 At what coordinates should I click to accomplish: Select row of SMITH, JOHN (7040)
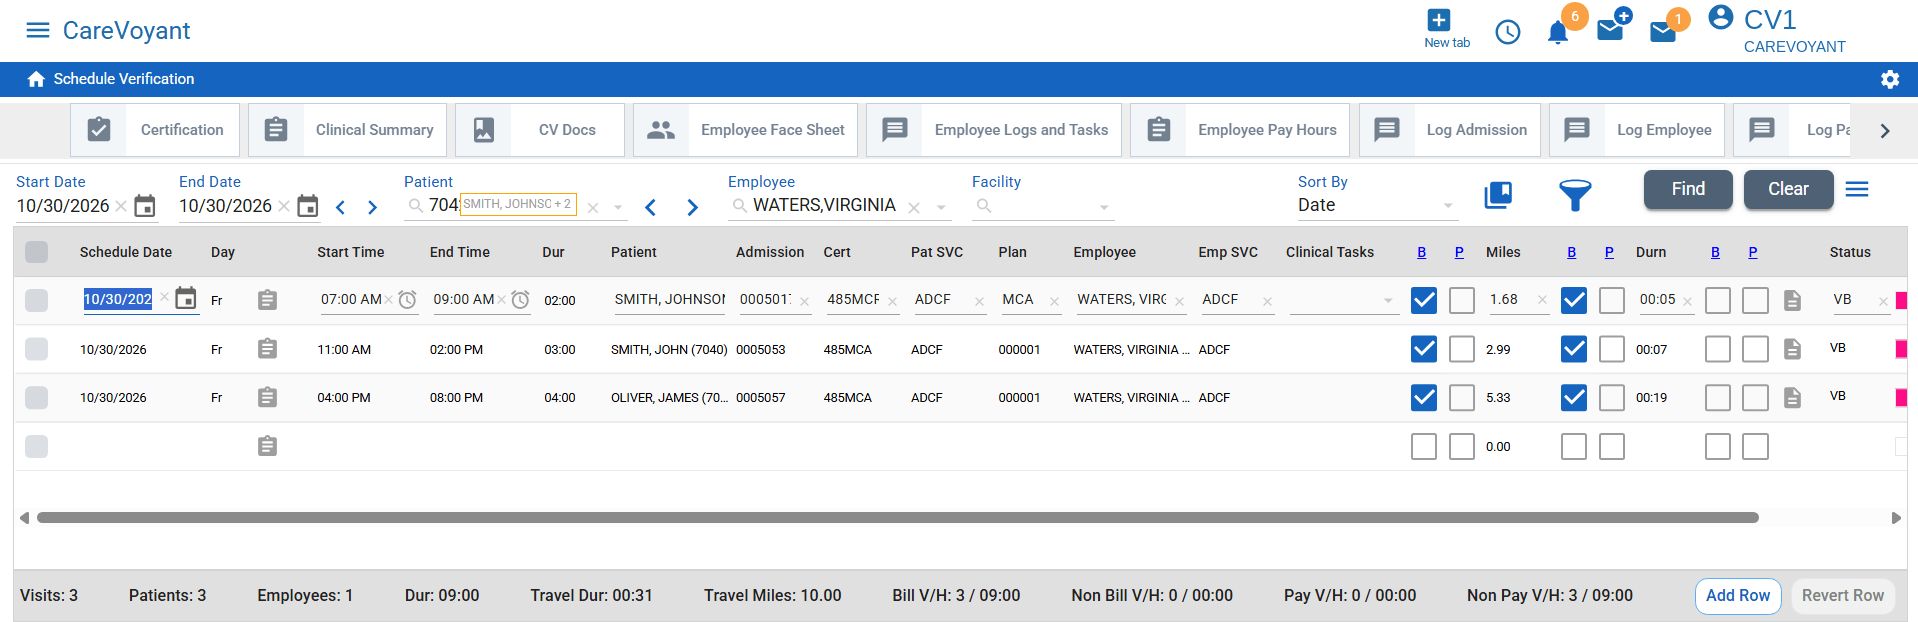pyautogui.click(x=36, y=349)
